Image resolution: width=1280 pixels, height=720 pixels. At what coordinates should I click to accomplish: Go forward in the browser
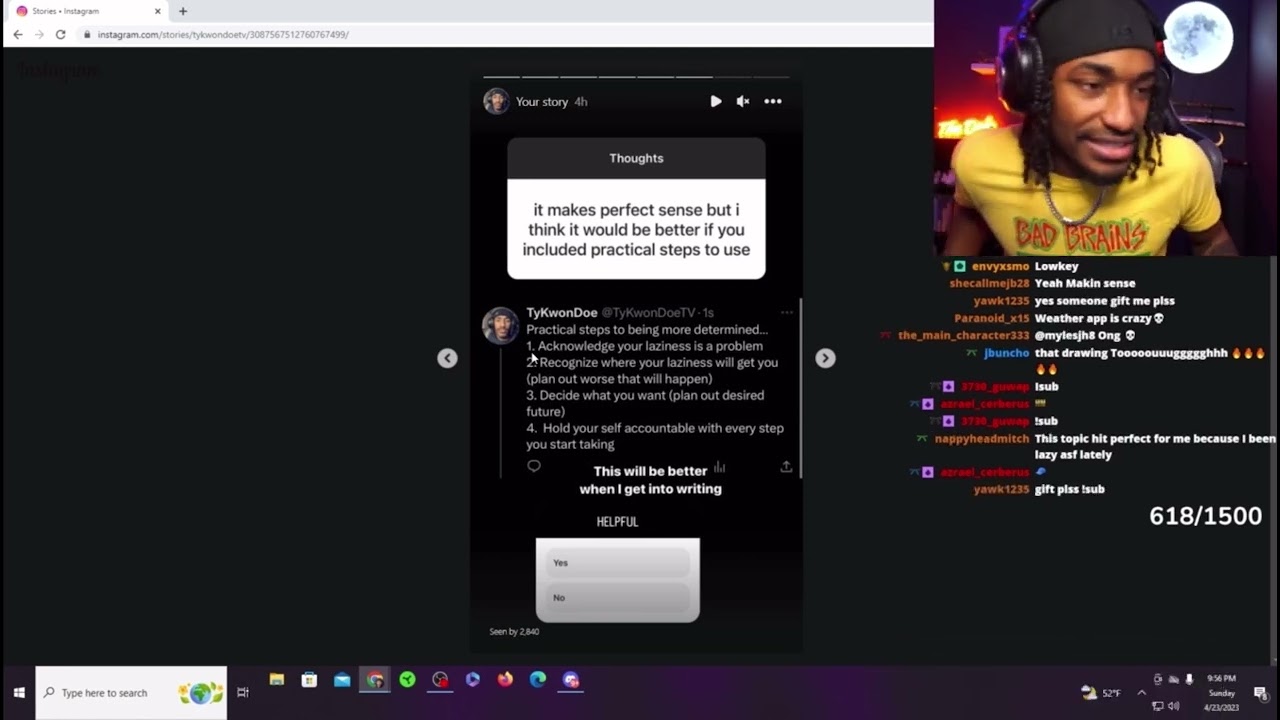coord(39,34)
